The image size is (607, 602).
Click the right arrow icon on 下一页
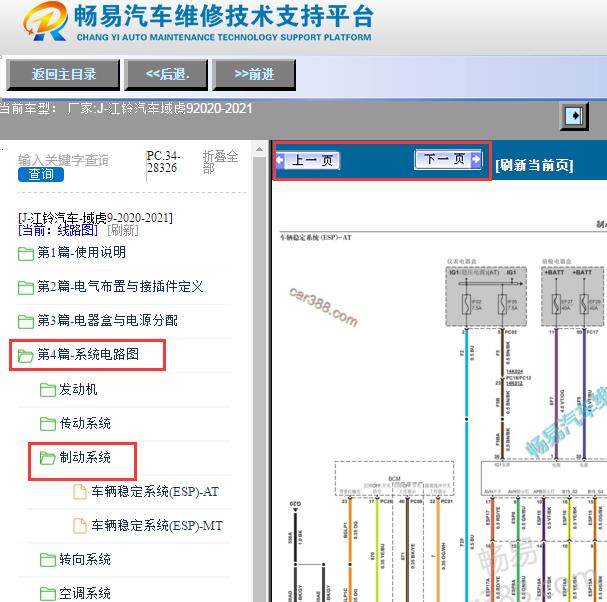tap(476, 159)
